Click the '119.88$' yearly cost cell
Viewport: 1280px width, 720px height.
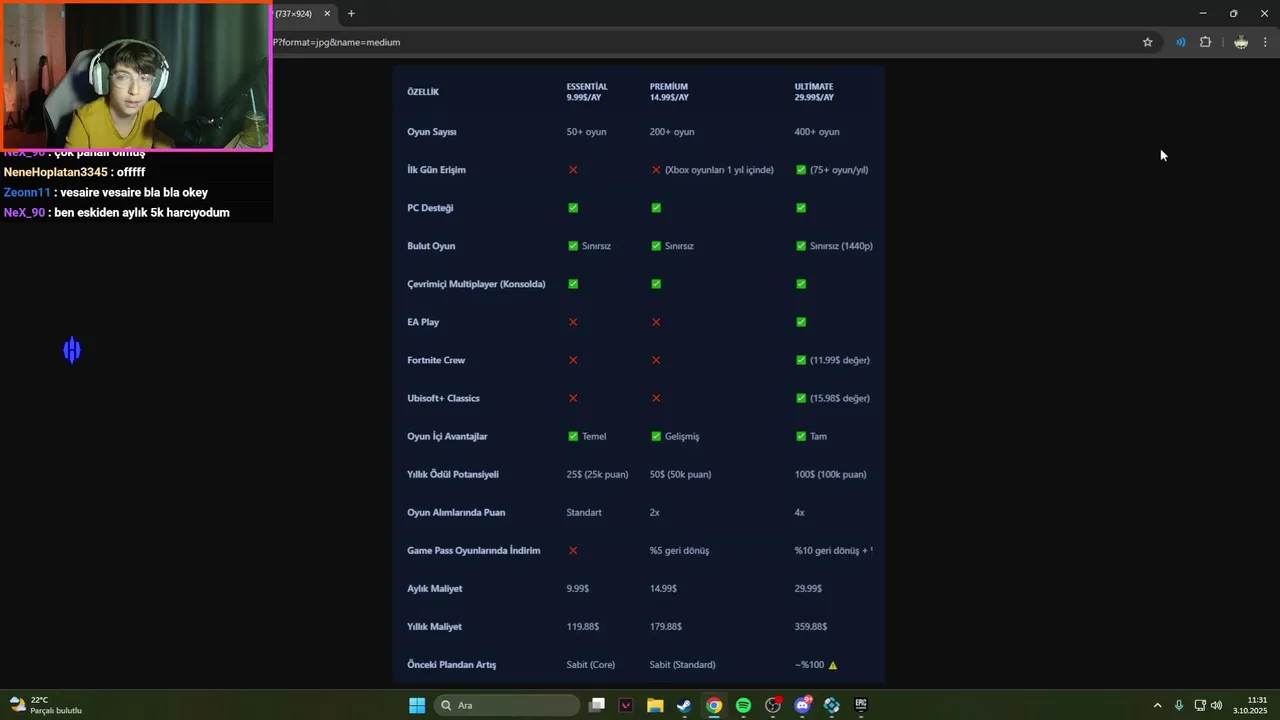point(583,626)
